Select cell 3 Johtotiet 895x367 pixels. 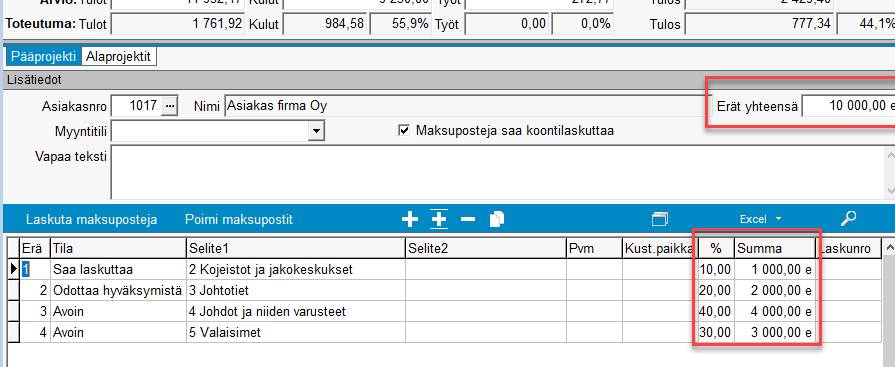coord(296,291)
